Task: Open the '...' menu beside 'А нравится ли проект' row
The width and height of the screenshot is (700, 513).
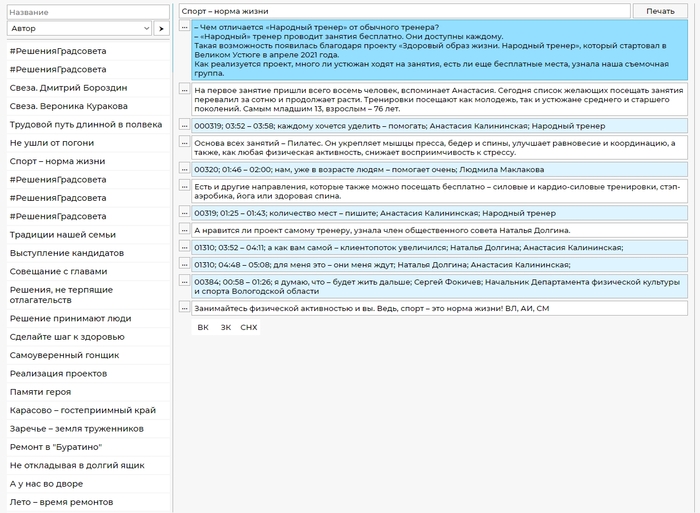Action: coord(184,229)
